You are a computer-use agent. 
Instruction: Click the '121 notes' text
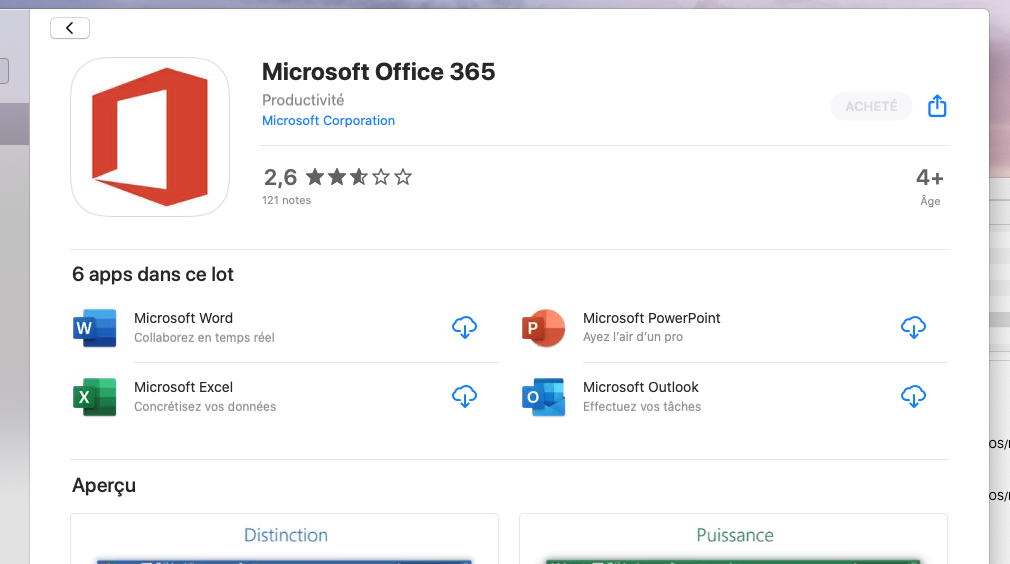tap(286, 200)
